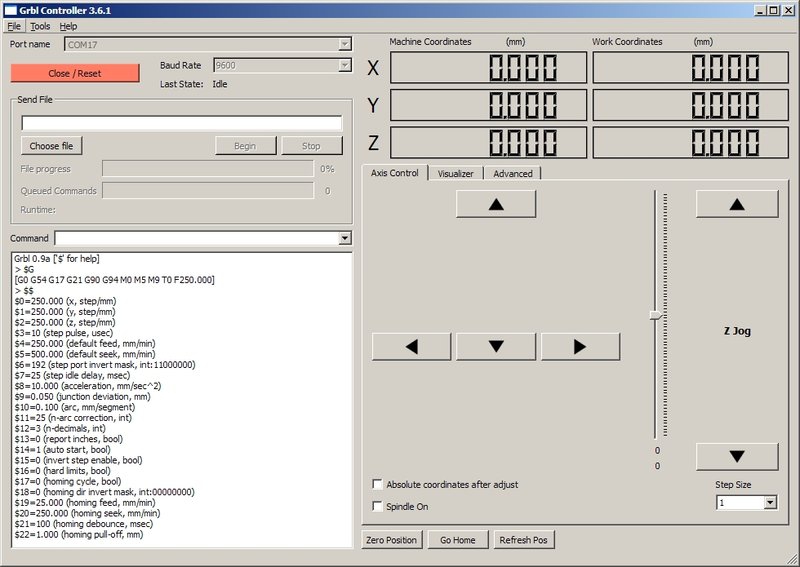Click the '$3=10 (step pulse, usec)' line

[64, 333]
